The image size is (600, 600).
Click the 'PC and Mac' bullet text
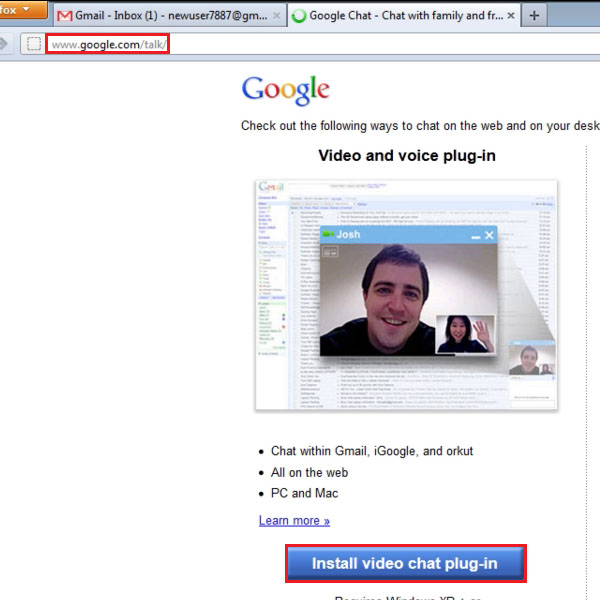click(x=304, y=493)
